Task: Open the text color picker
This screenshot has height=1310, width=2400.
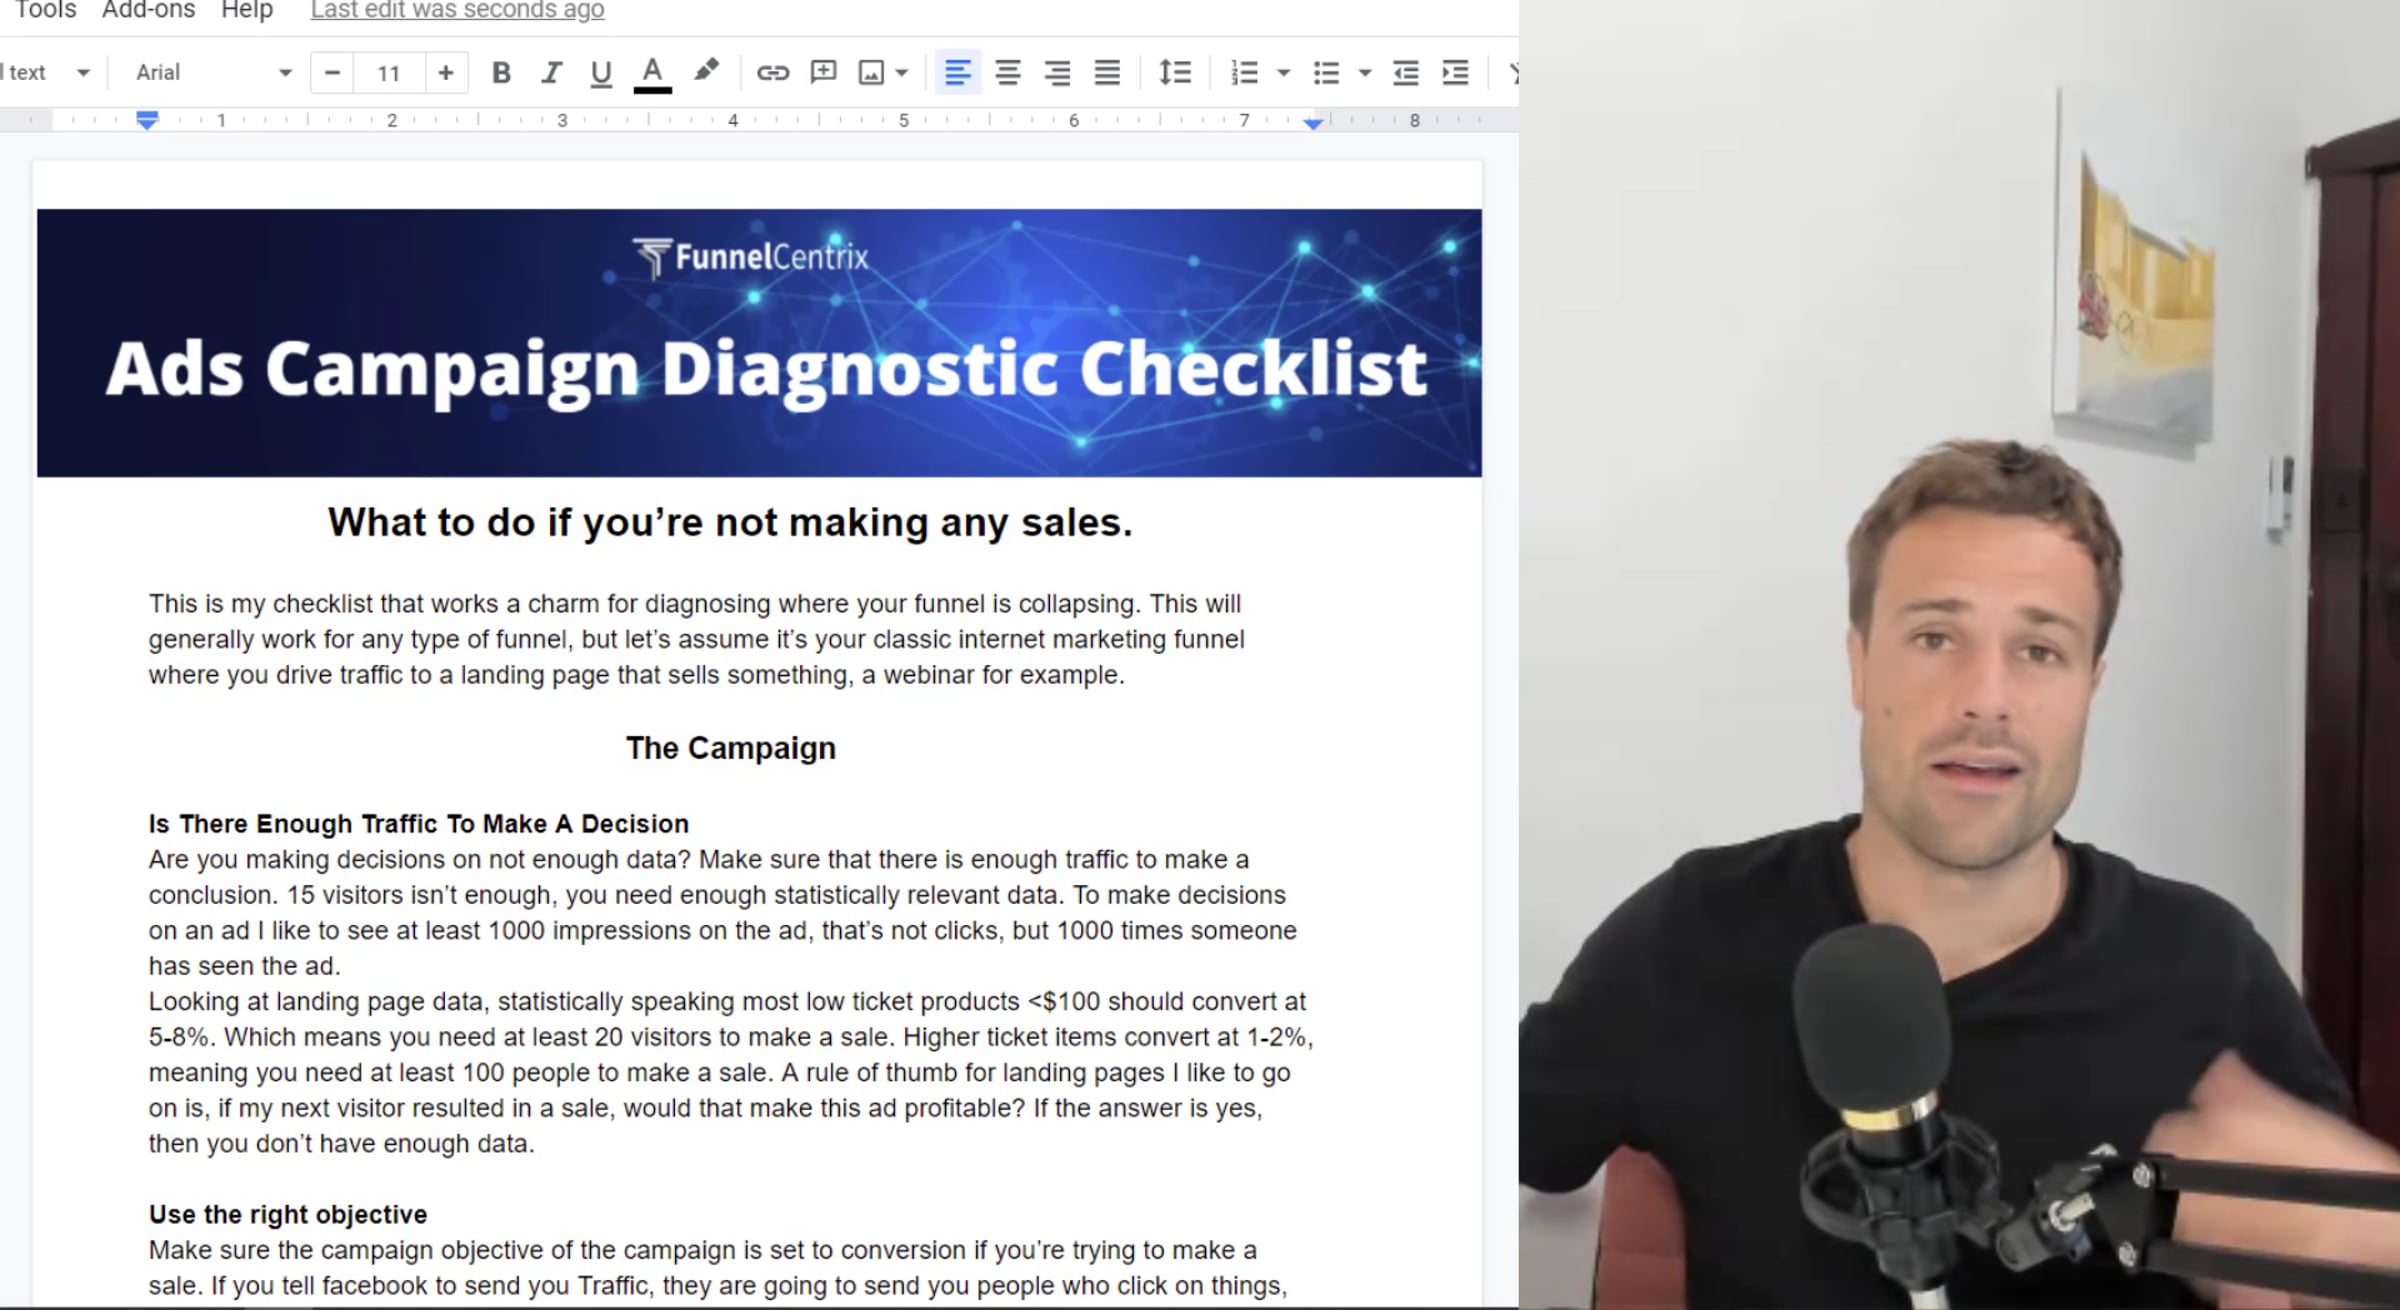Action: pos(652,73)
